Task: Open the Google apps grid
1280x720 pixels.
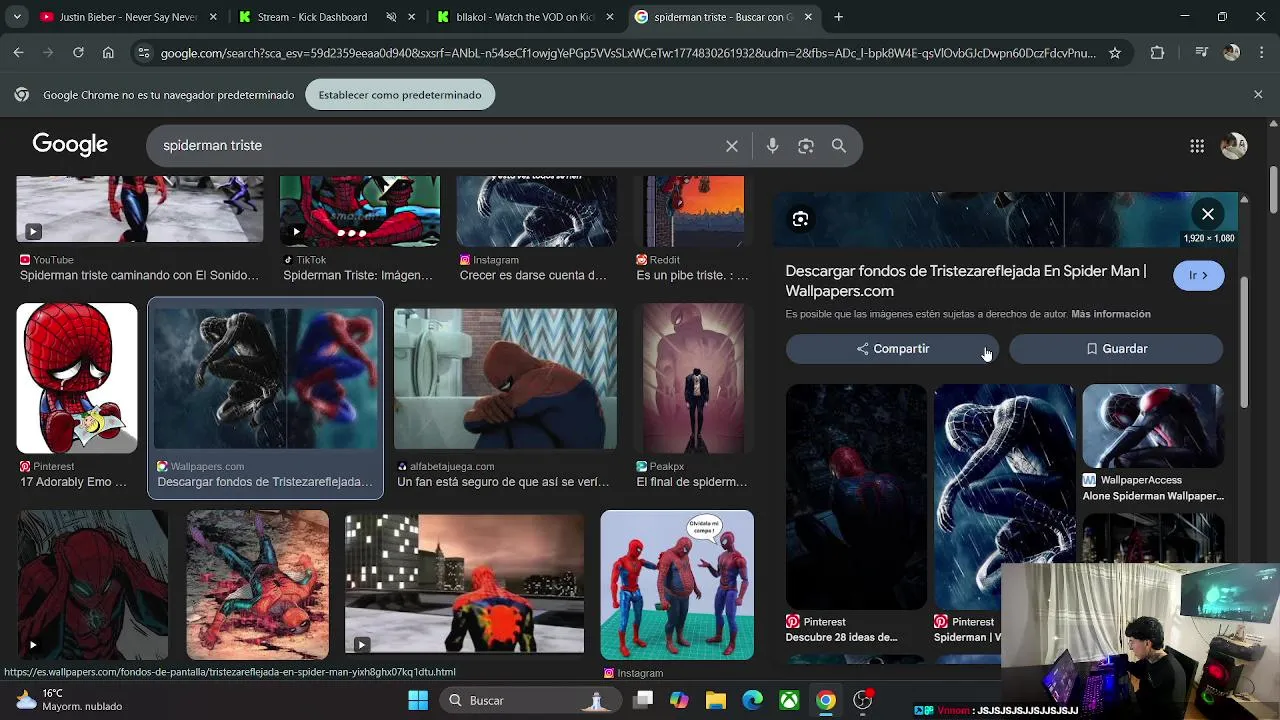Action: (1197, 146)
